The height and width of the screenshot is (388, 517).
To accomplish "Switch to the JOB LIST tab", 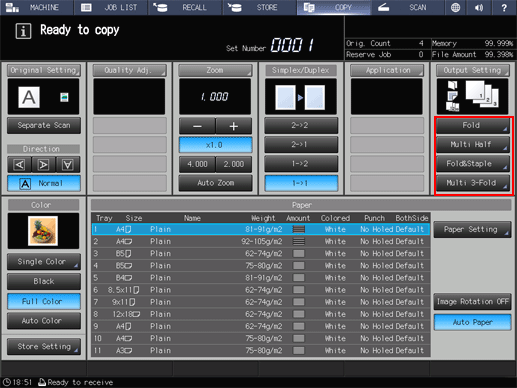I will point(111,8).
